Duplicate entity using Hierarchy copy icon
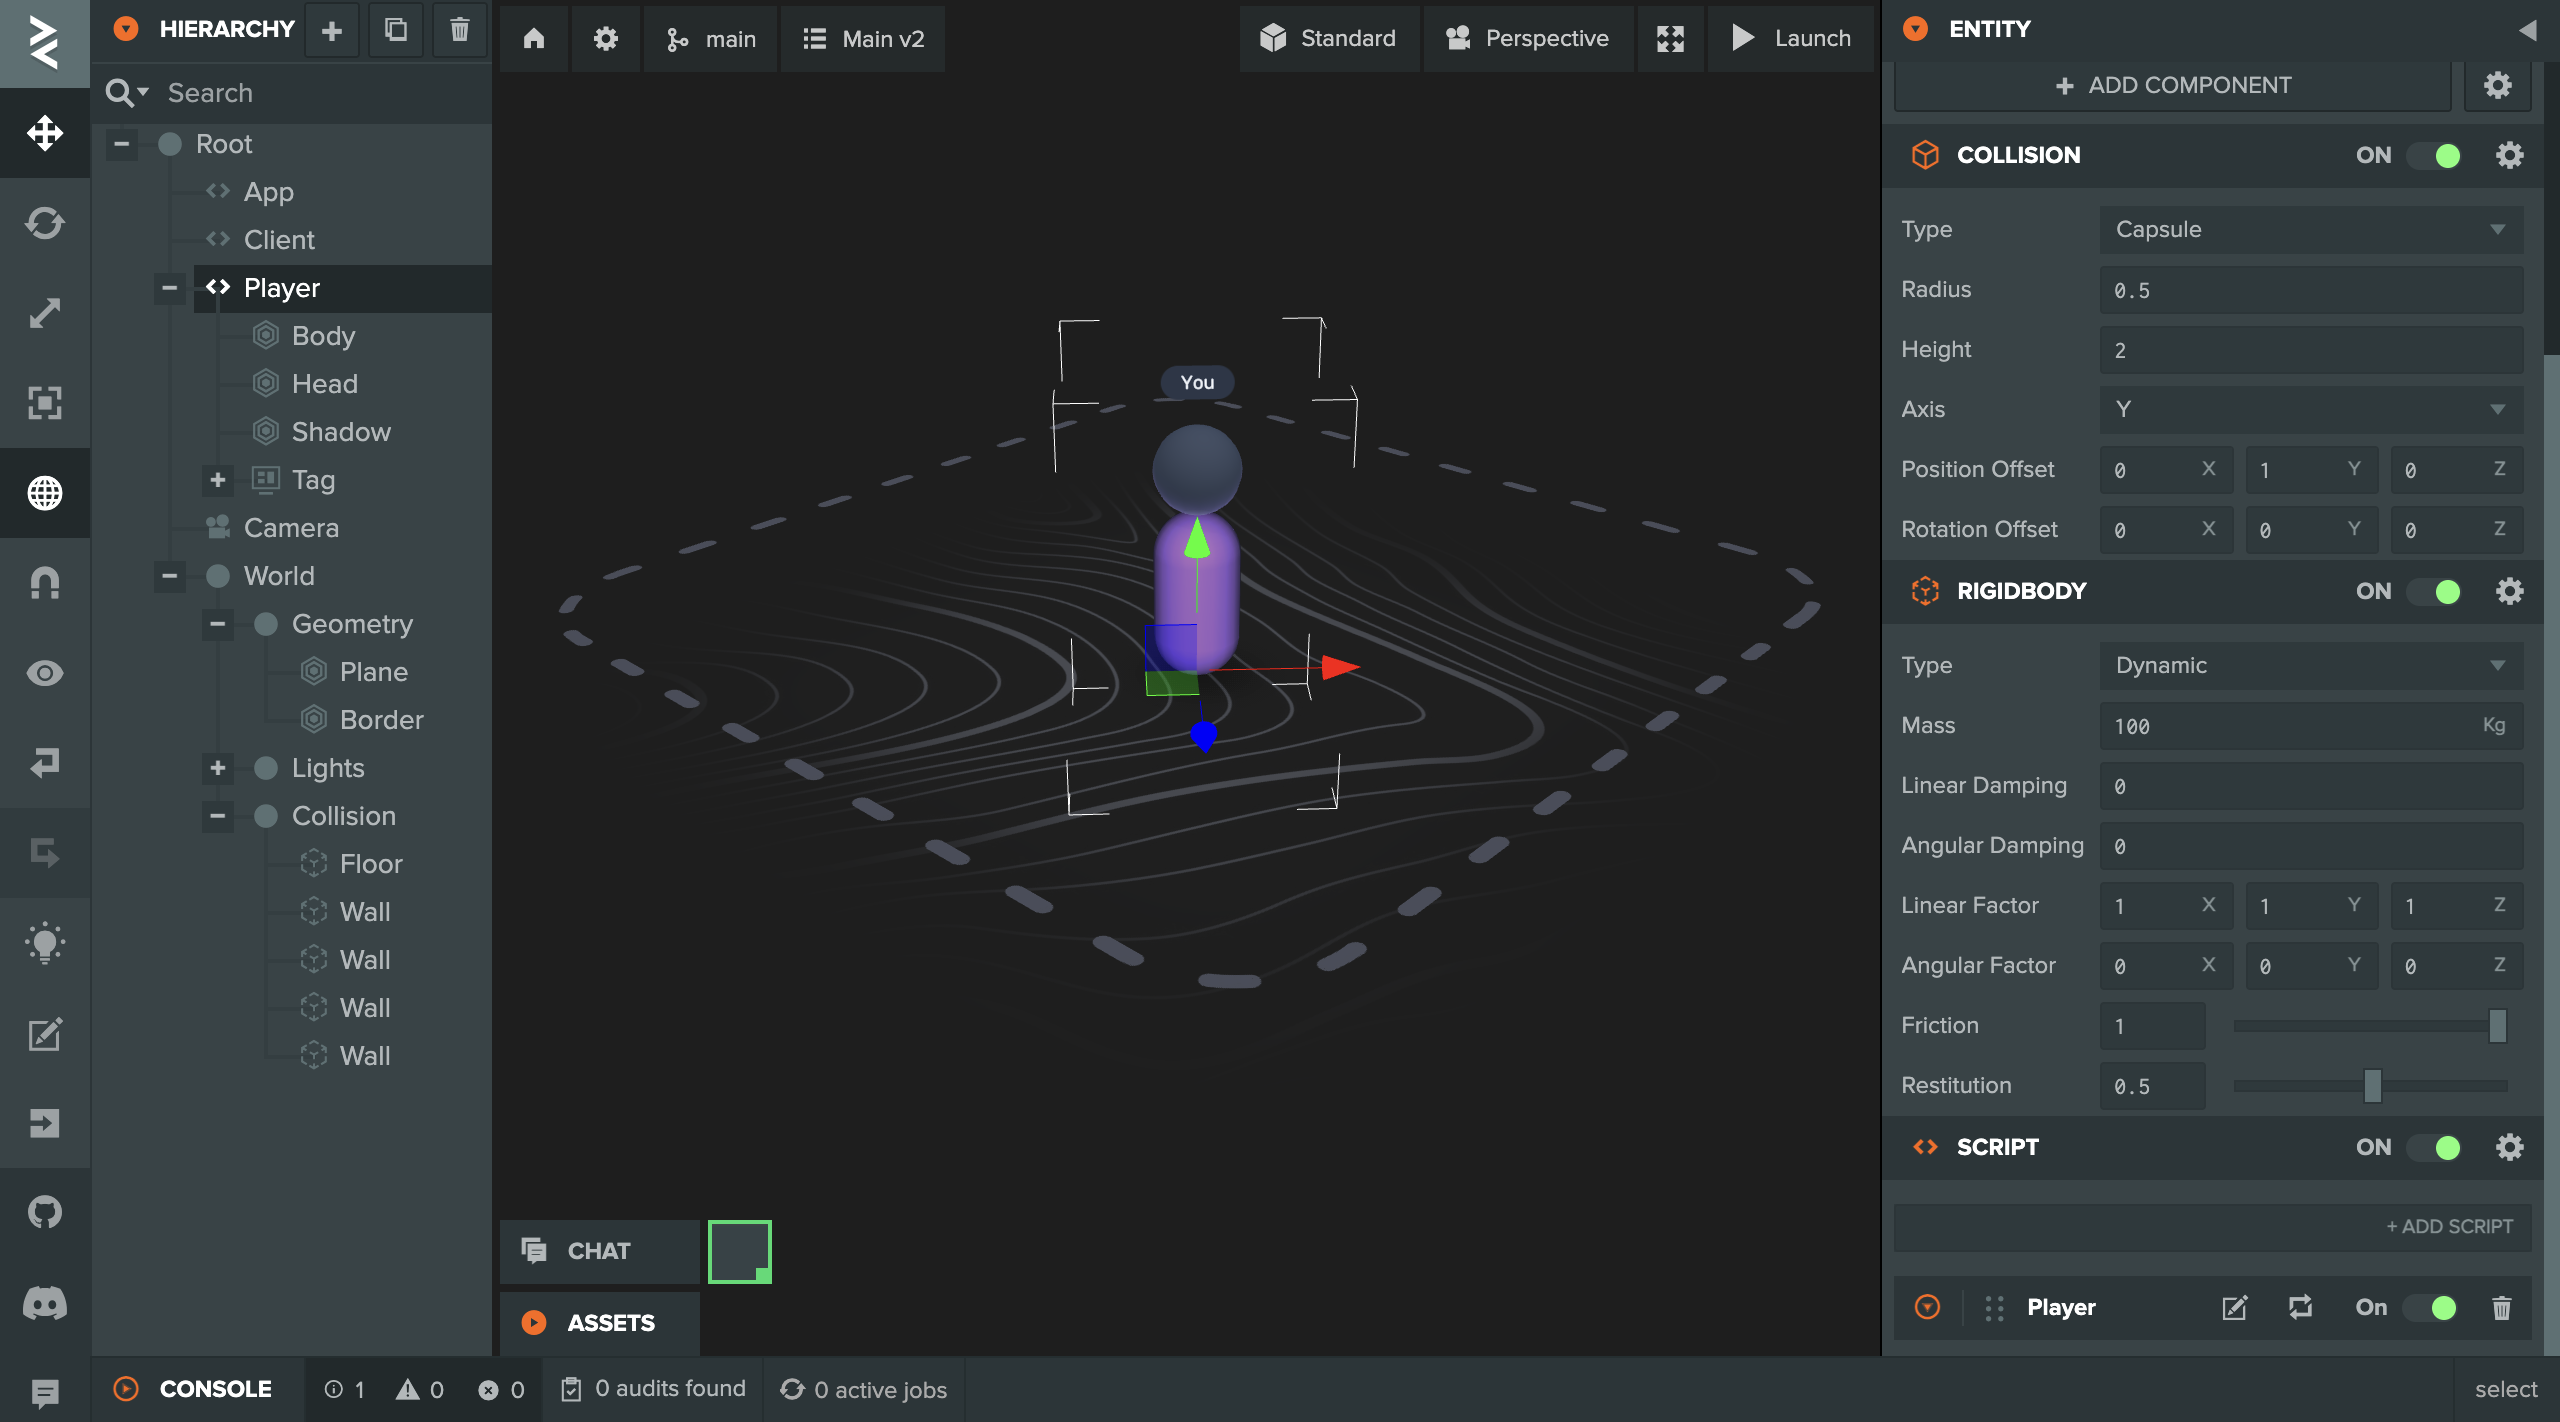The width and height of the screenshot is (2560, 1422). [396, 30]
